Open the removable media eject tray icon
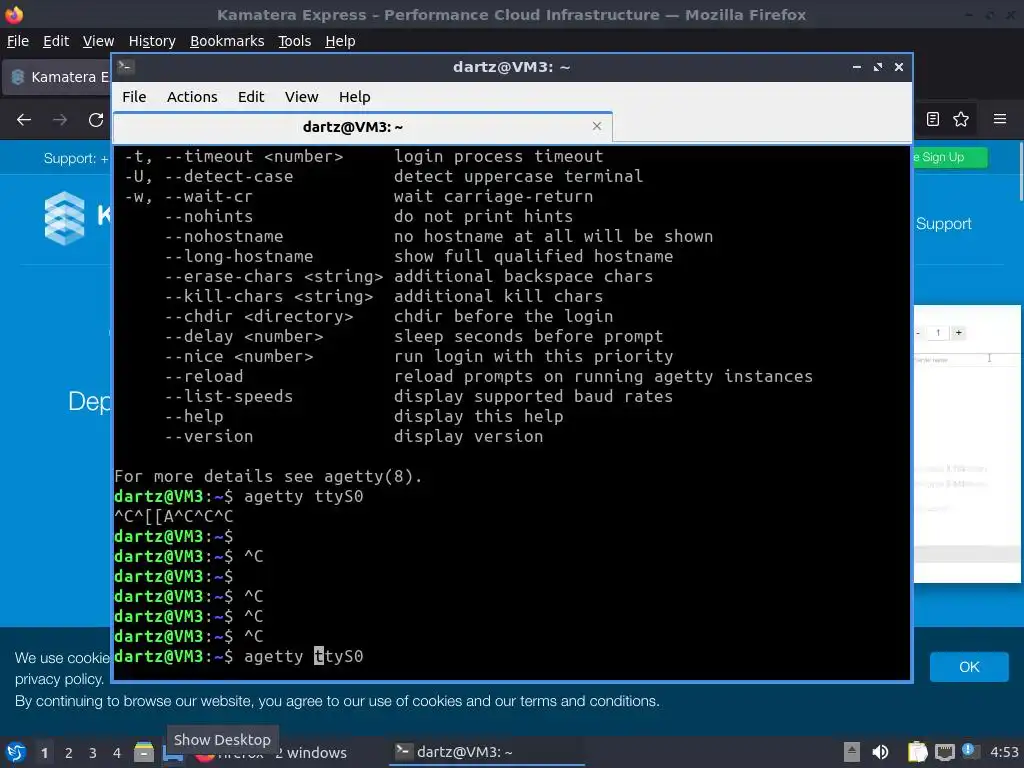Image resolution: width=1024 pixels, height=768 pixels. (x=851, y=752)
